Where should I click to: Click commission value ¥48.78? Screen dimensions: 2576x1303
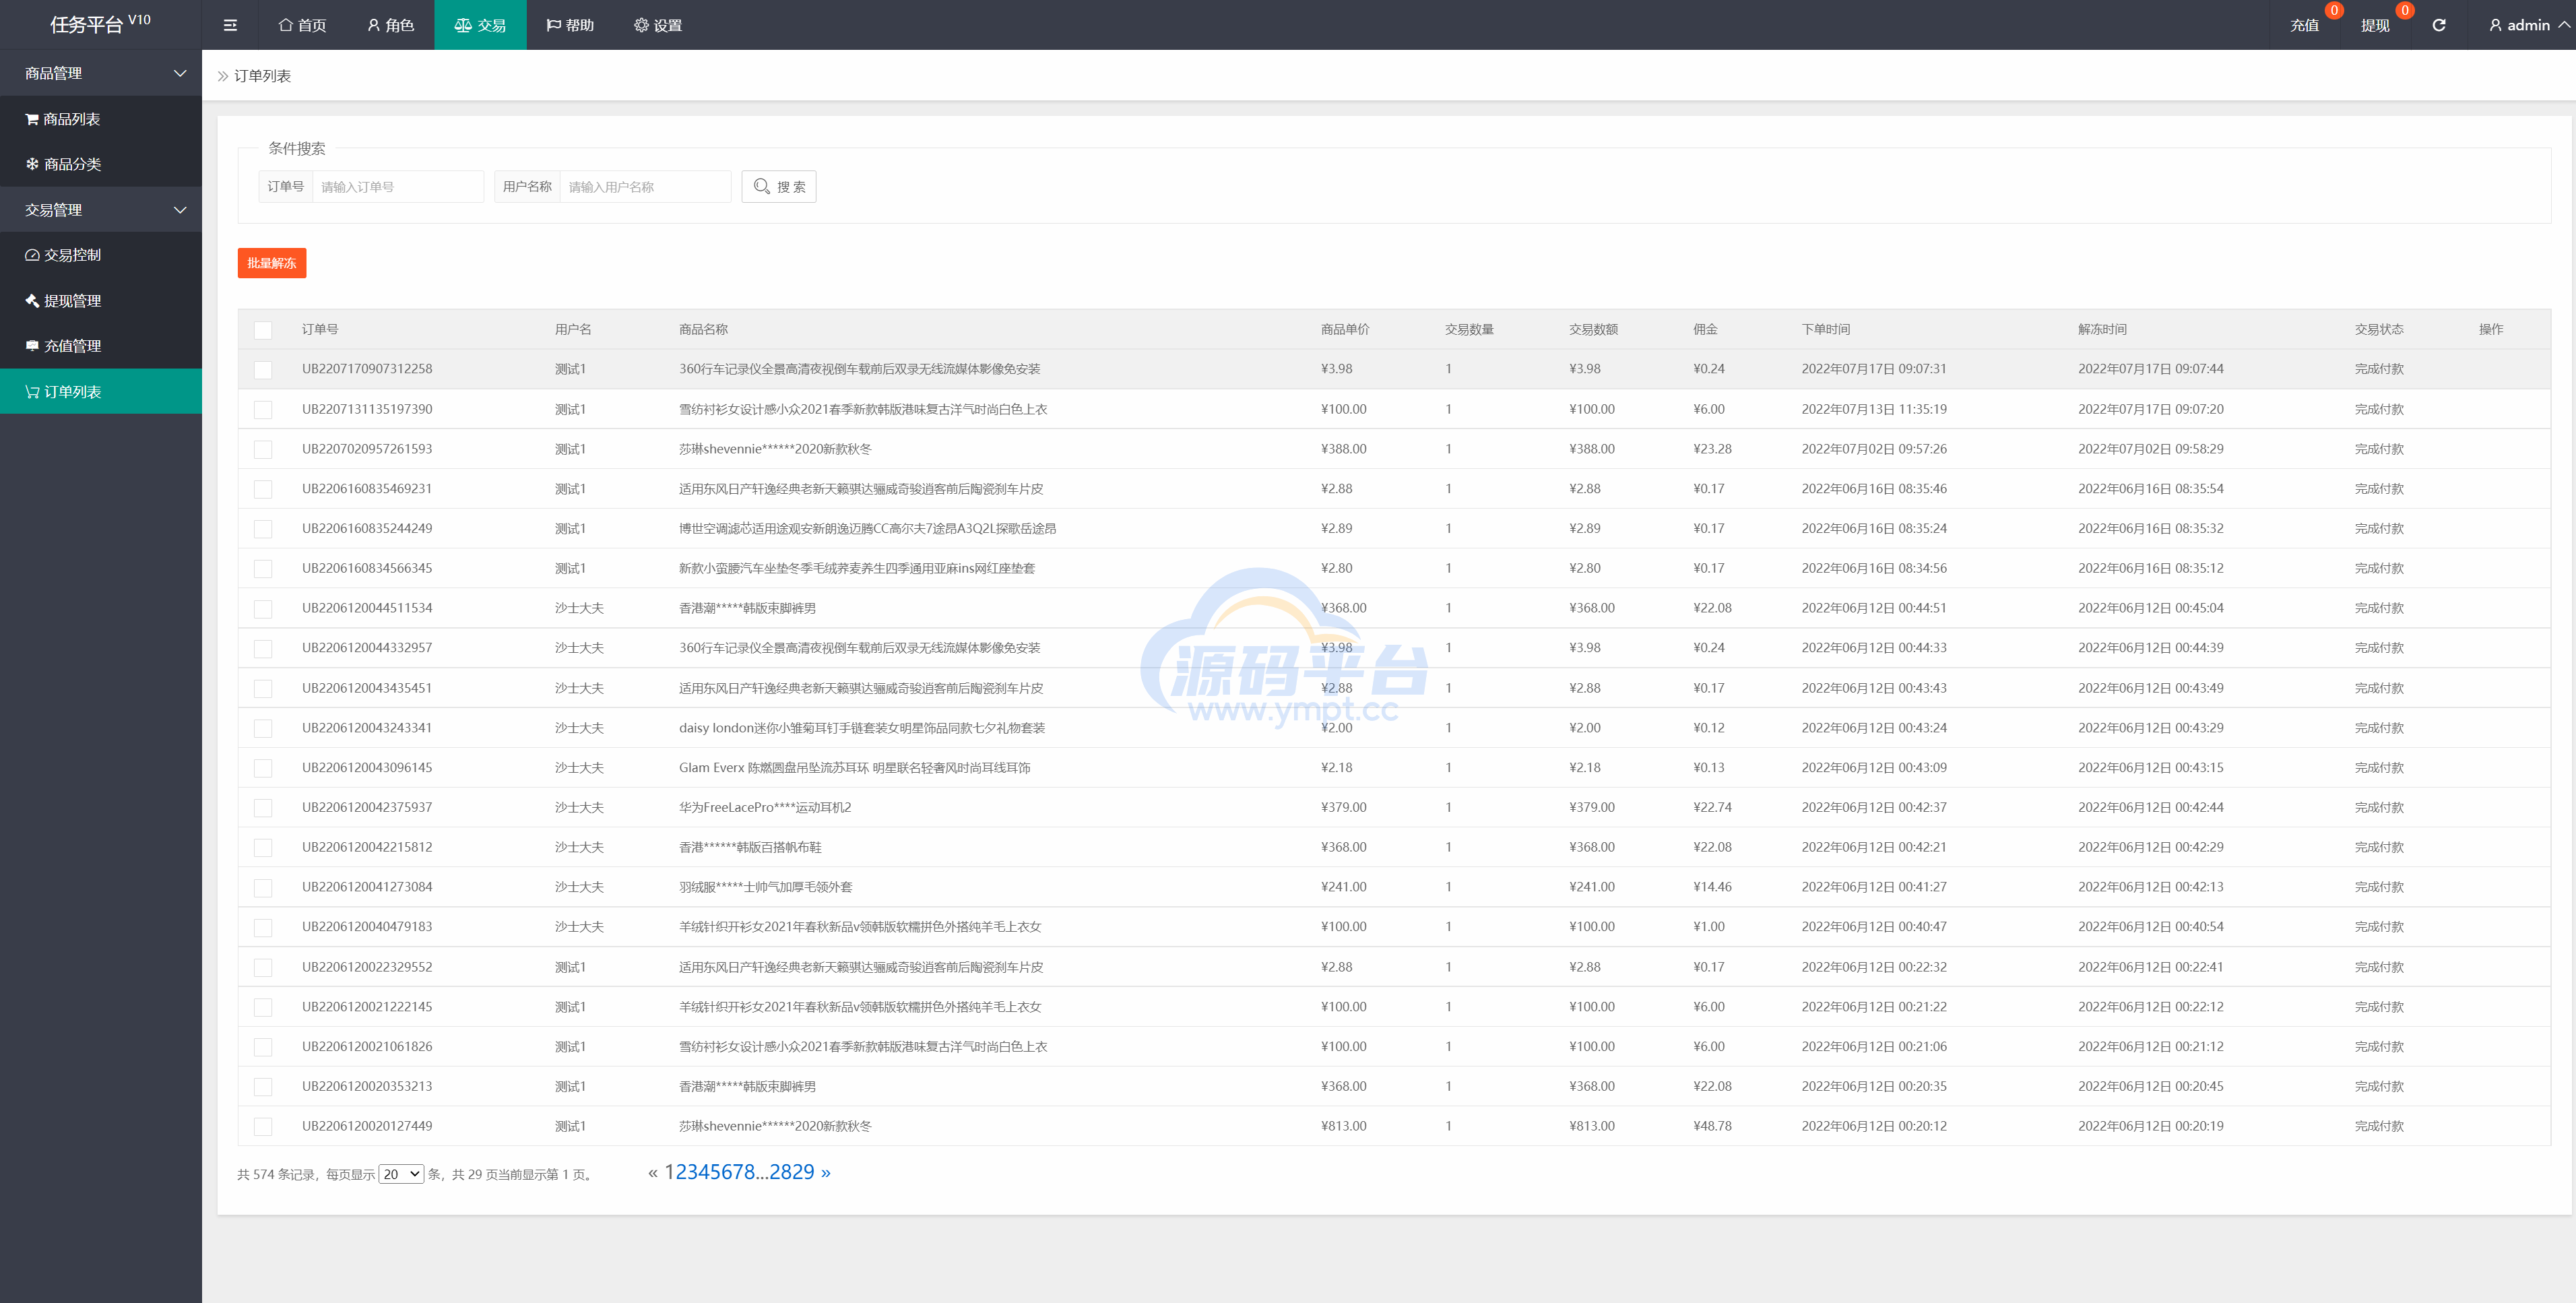tap(1712, 1126)
